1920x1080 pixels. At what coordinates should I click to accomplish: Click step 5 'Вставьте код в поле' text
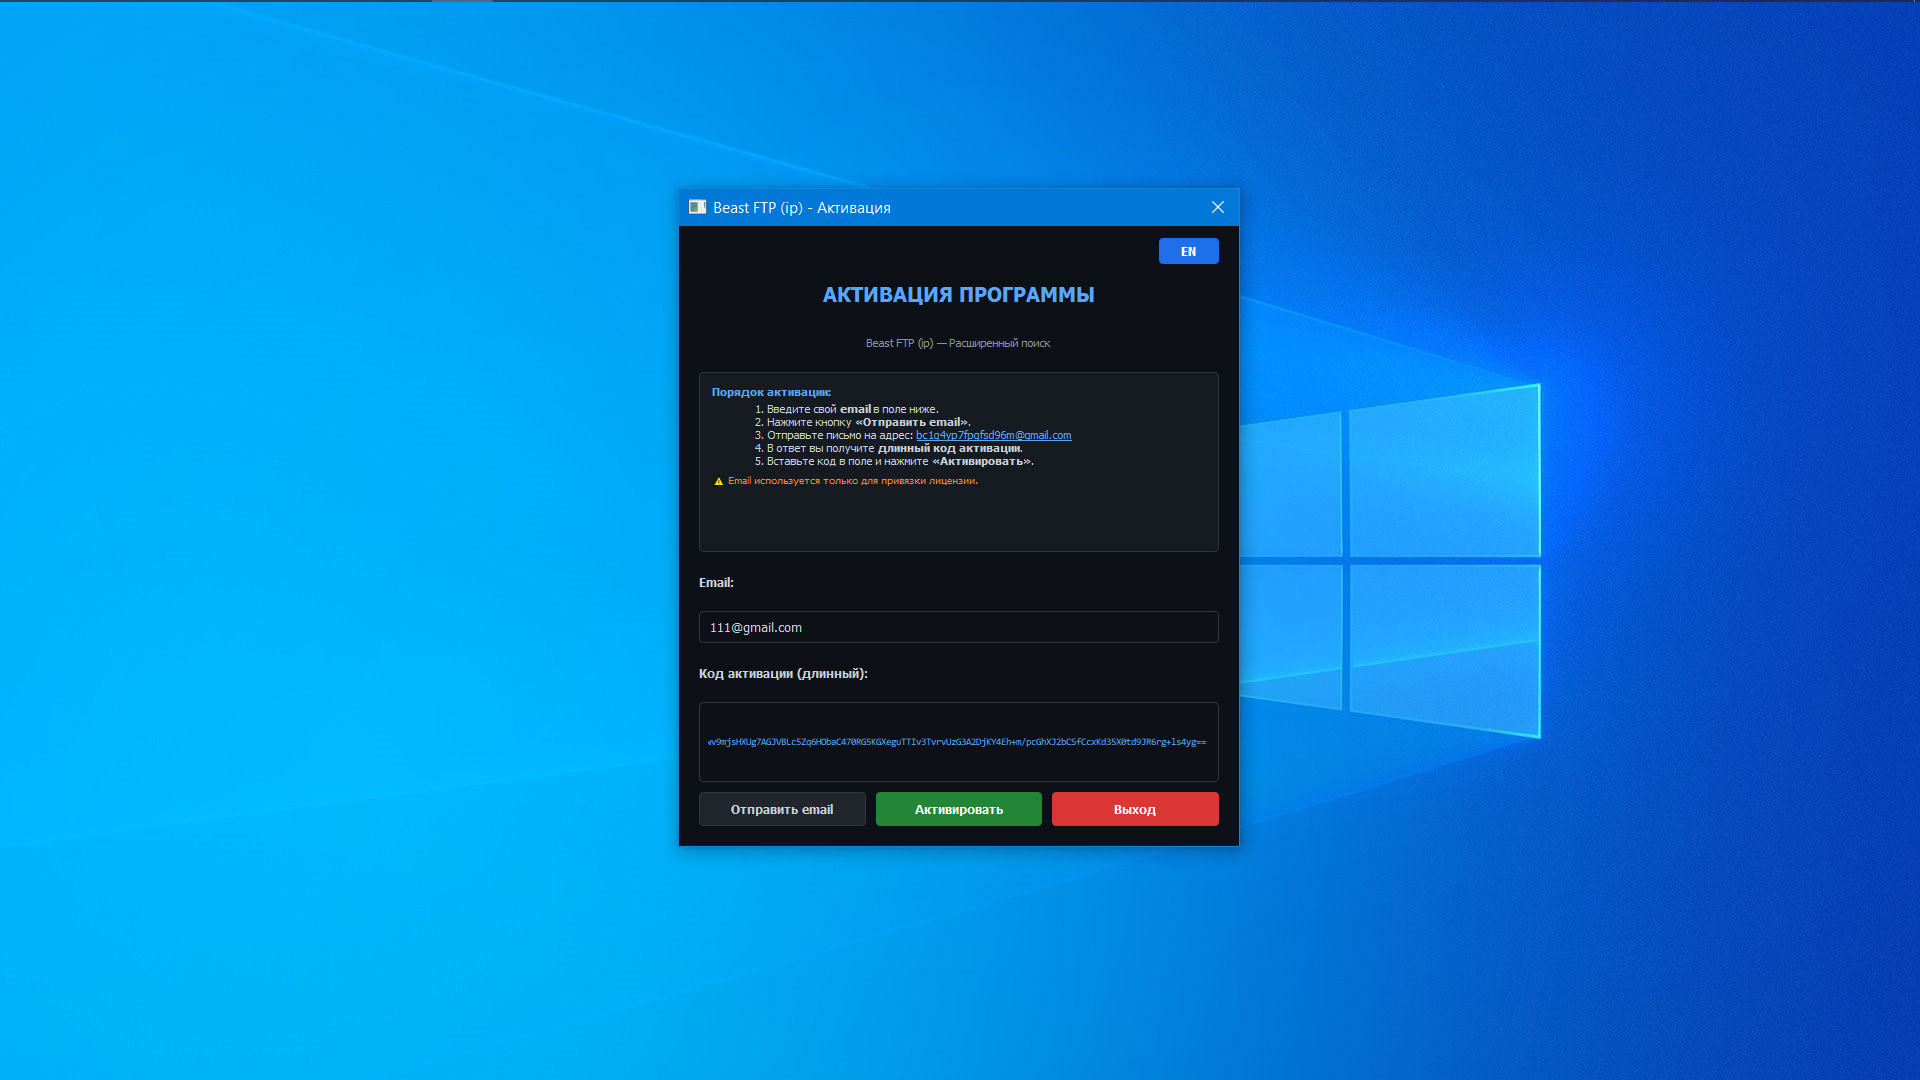click(894, 461)
